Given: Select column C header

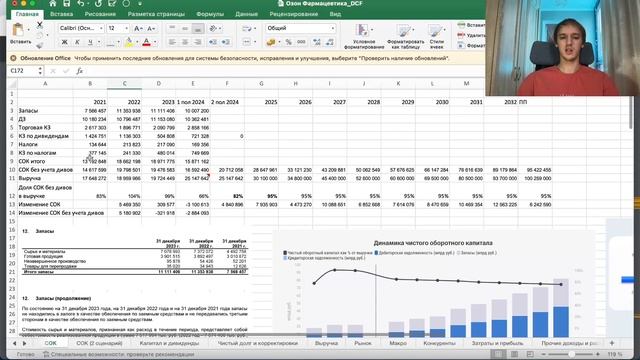Looking at the screenshot, I should 124,83.
